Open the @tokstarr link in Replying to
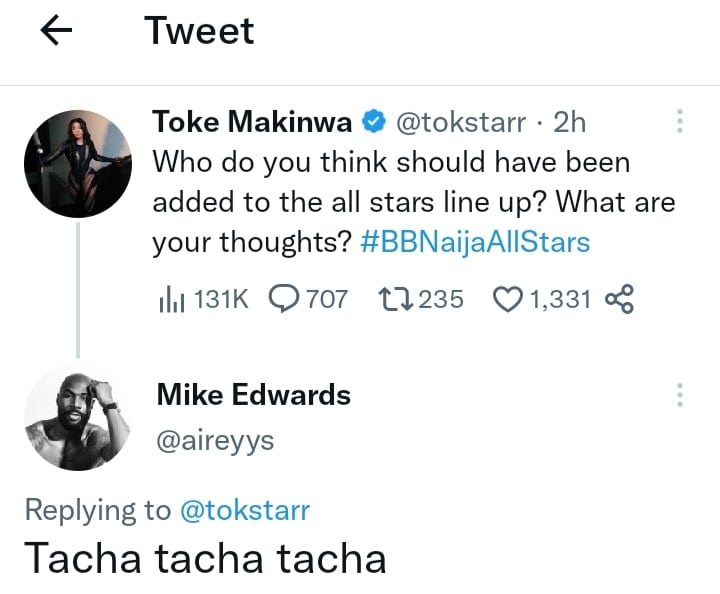Image resolution: width=720 pixels, height=594 pixels. (x=244, y=510)
